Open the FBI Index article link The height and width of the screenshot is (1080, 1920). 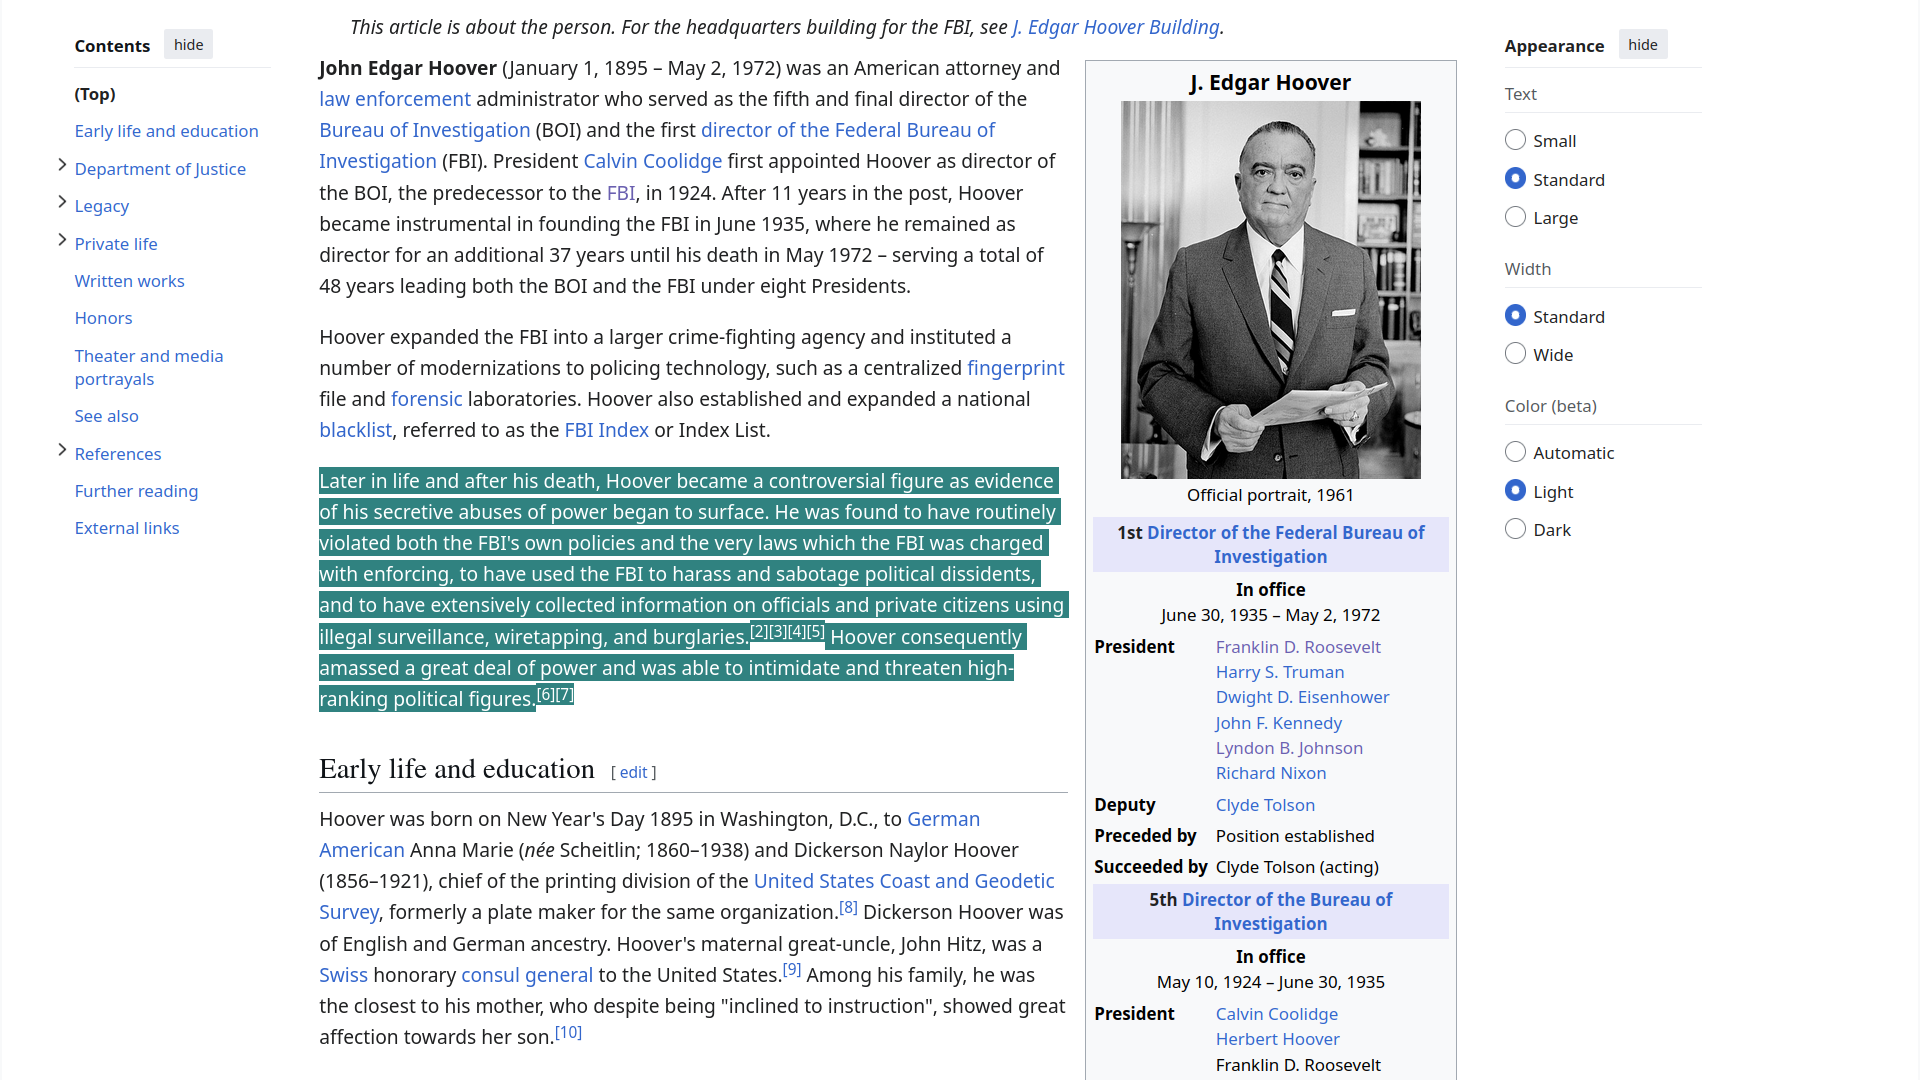pos(606,430)
